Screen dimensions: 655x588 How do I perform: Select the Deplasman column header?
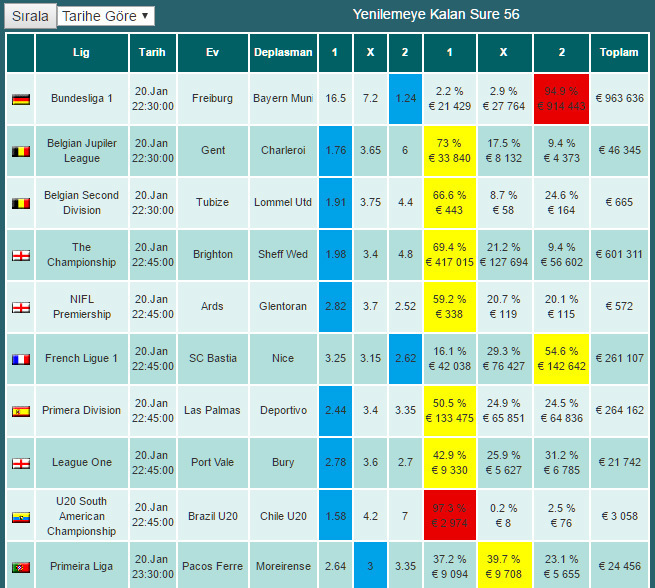coord(283,52)
